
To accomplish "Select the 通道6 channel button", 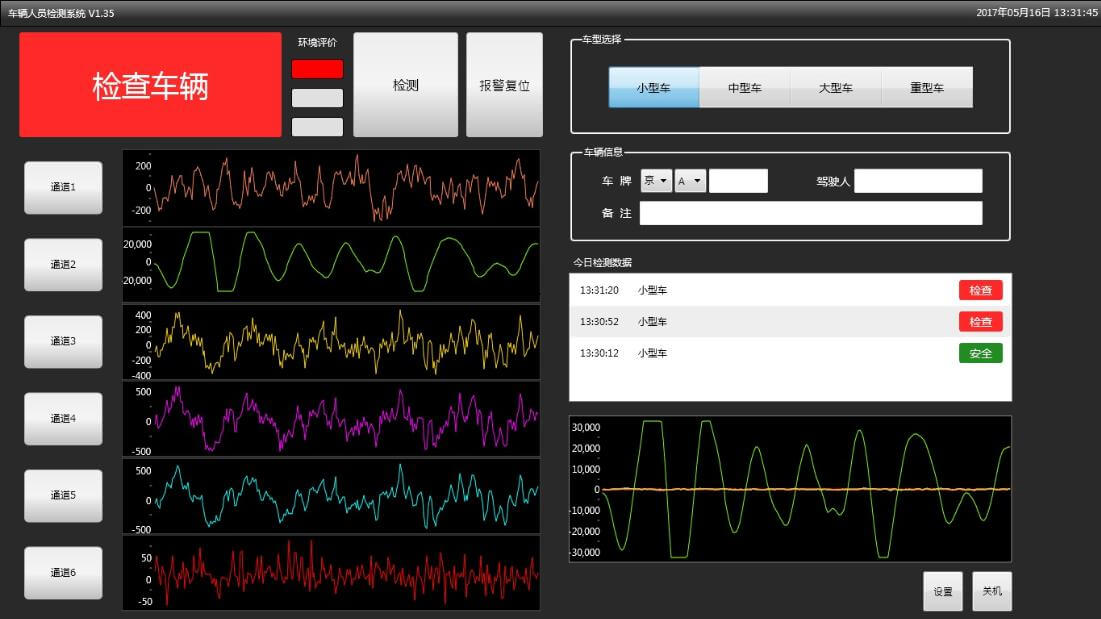I will pyautogui.click(x=63, y=573).
